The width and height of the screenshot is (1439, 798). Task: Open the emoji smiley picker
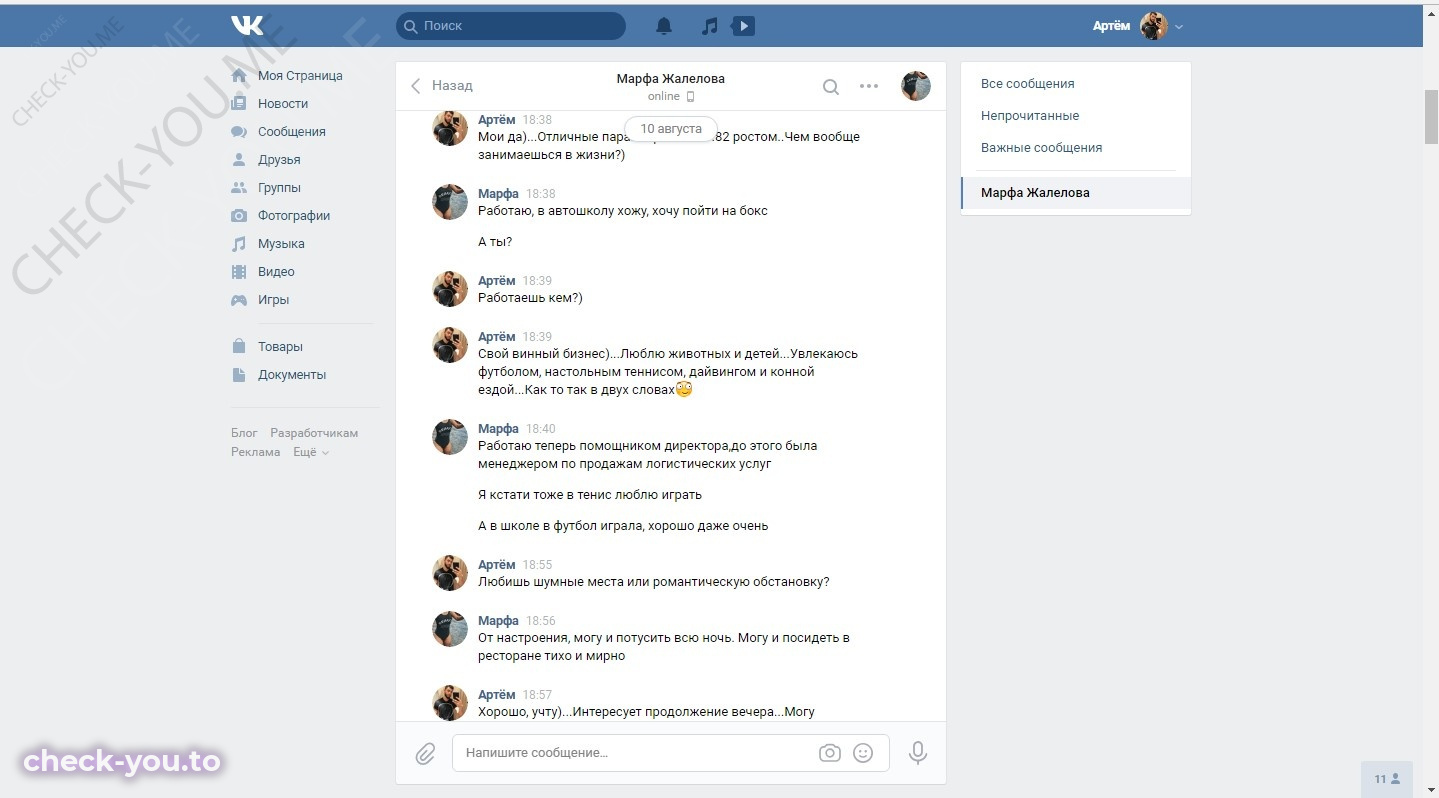(863, 753)
